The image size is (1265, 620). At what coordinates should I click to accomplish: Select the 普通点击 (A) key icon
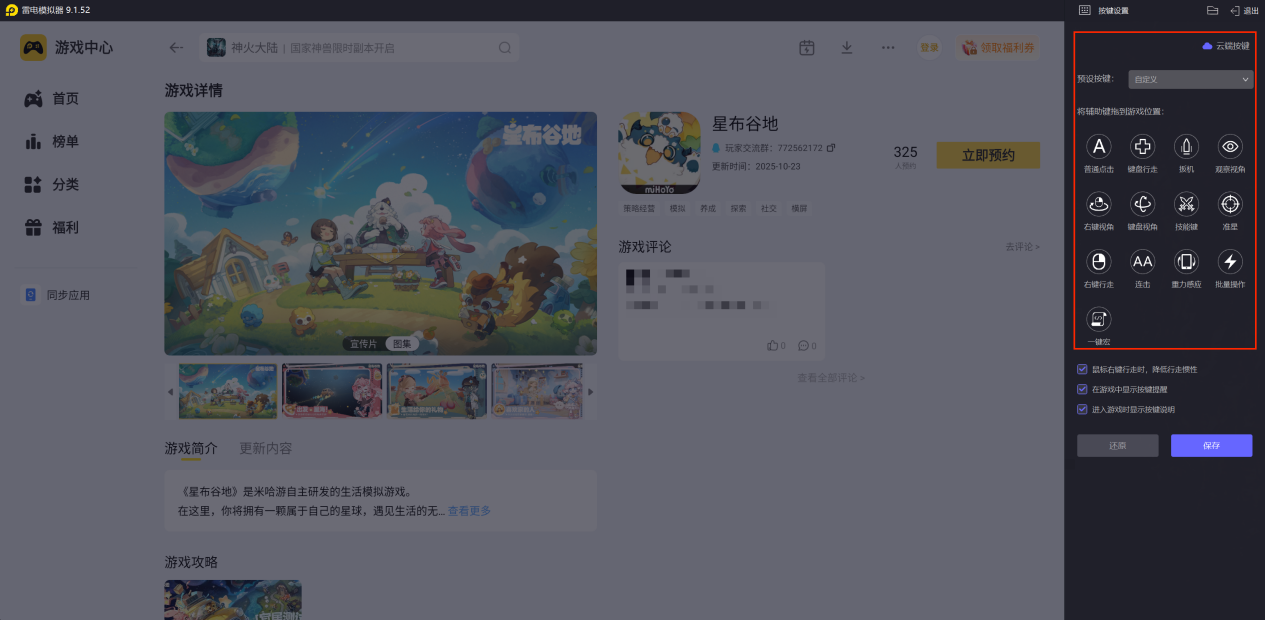1099,147
